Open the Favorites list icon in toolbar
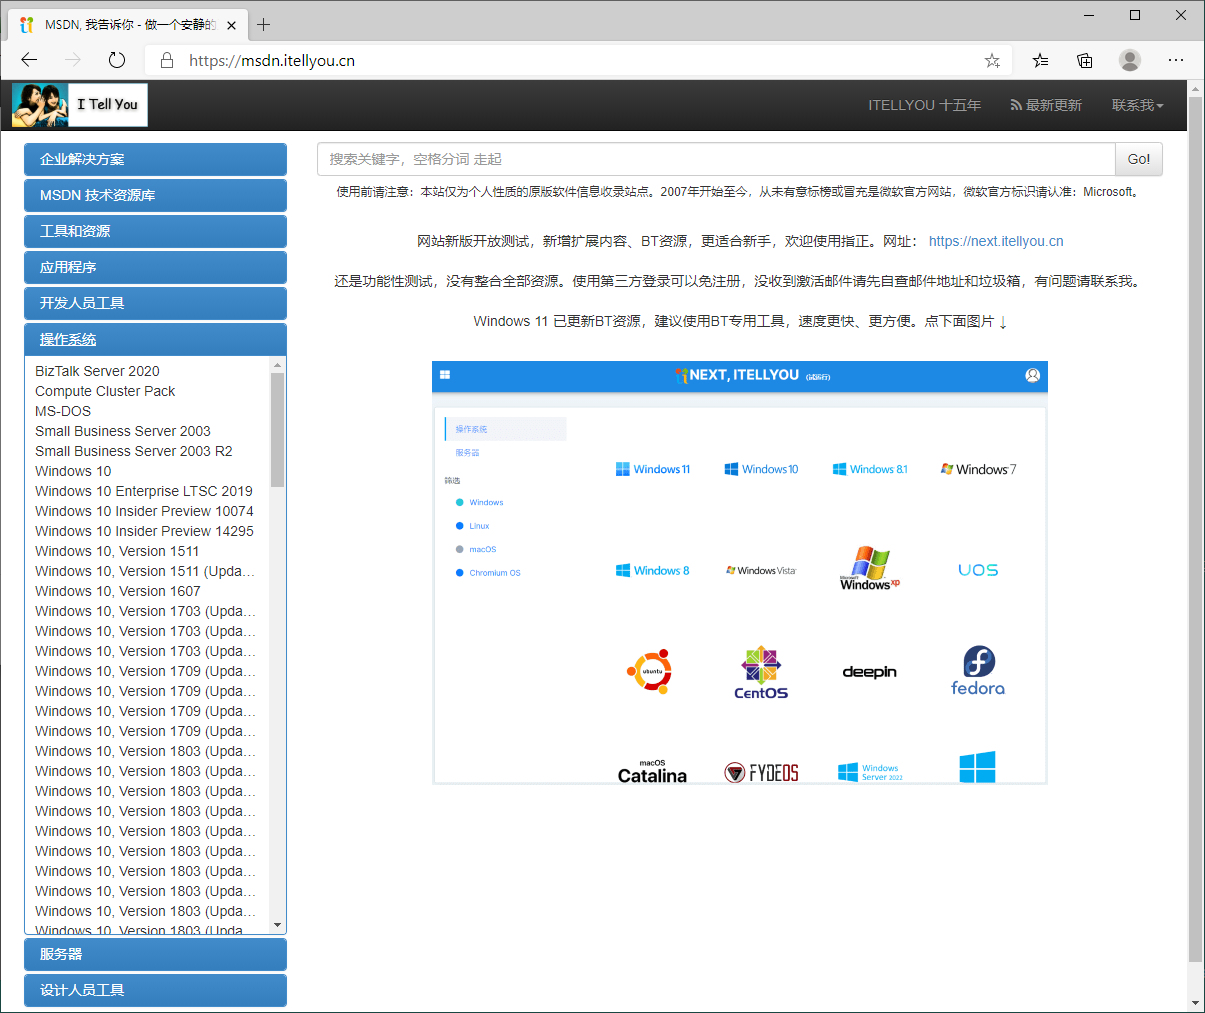The height and width of the screenshot is (1013, 1205). (1041, 60)
